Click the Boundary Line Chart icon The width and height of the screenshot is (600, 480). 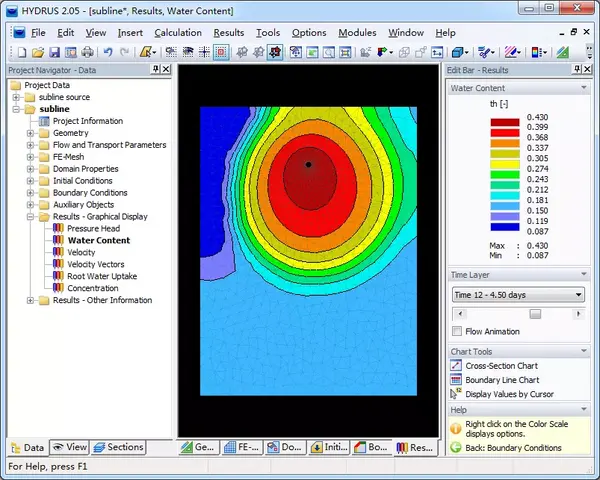[x=456, y=380]
